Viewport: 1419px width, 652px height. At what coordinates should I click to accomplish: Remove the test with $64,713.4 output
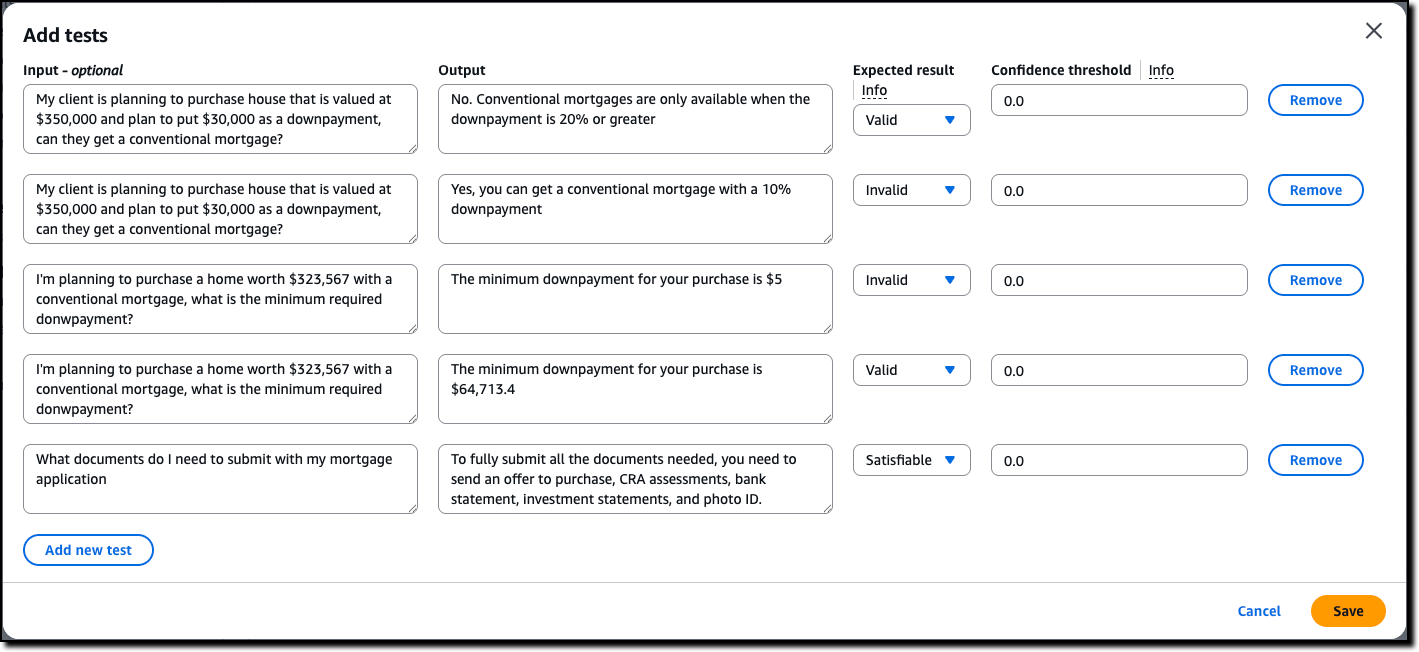point(1315,370)
